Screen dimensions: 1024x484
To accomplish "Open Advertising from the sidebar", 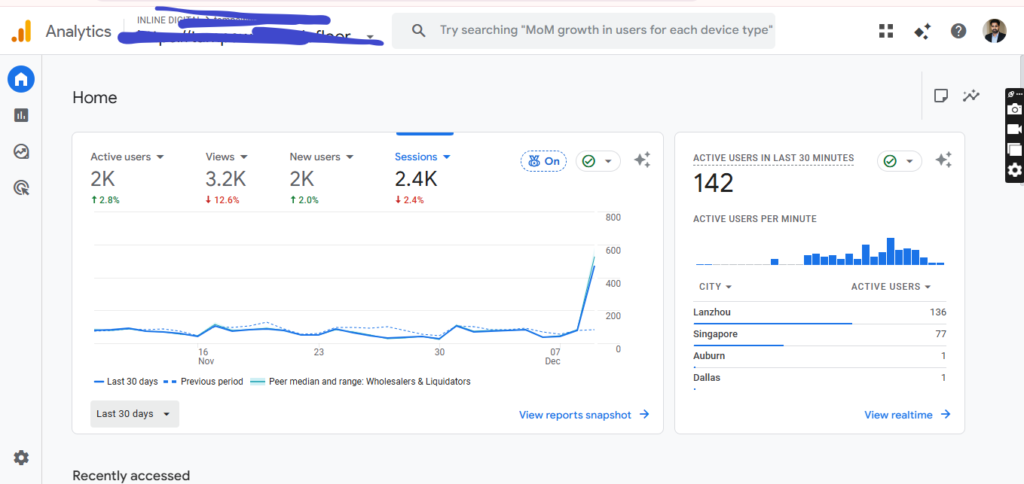I will point(21,188).
